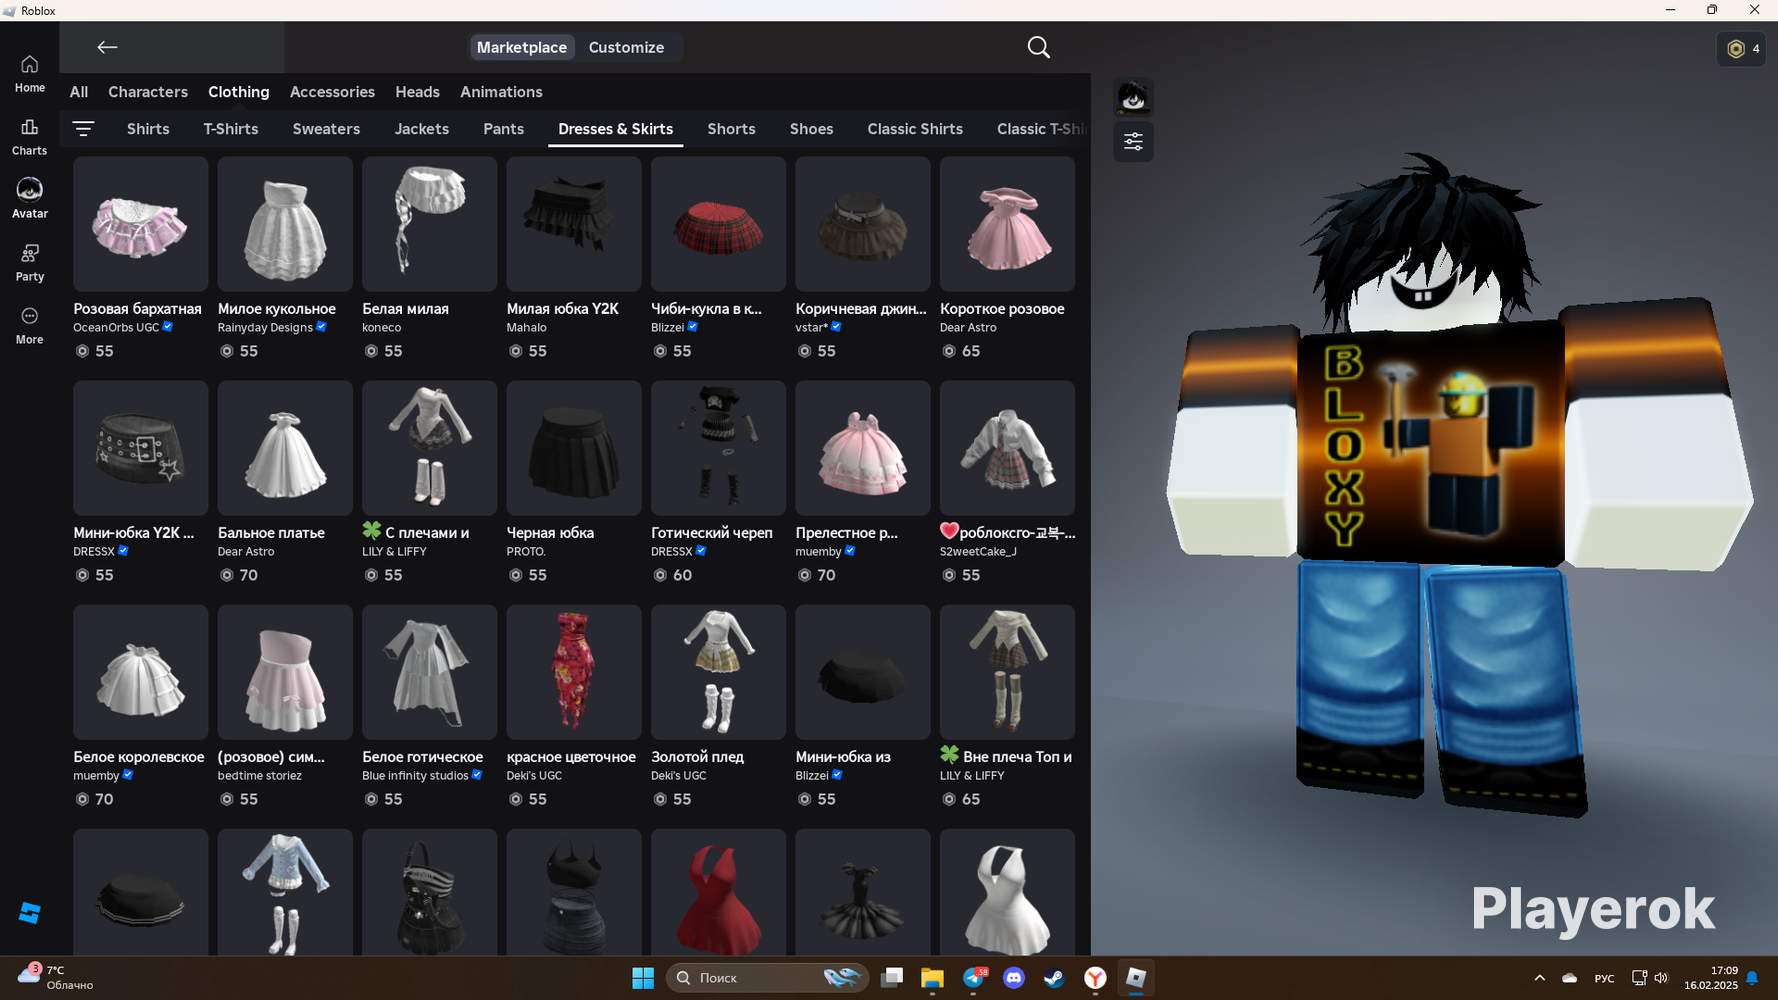Open the Jackets subcategory

point(422,129)
